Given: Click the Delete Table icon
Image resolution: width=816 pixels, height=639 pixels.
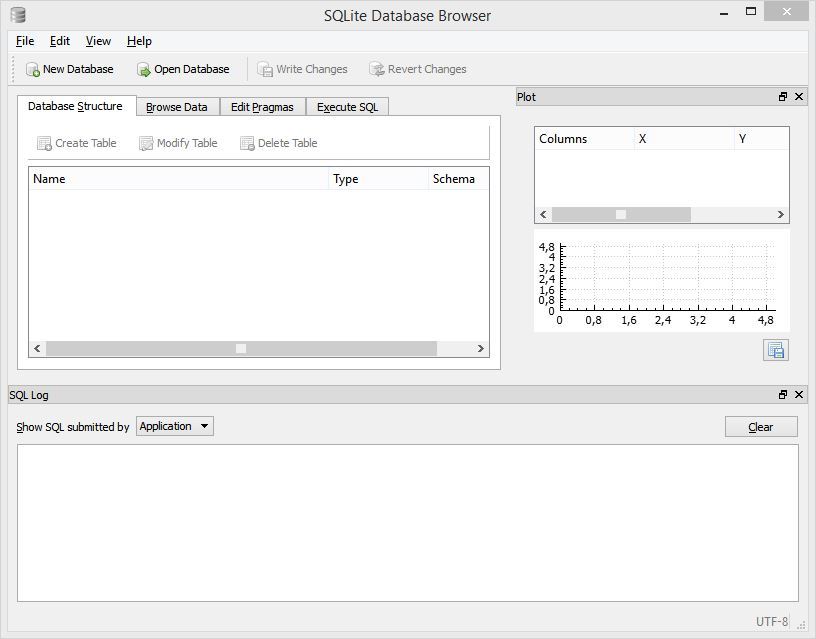Looking at the screenshot, I should point(247,143).
